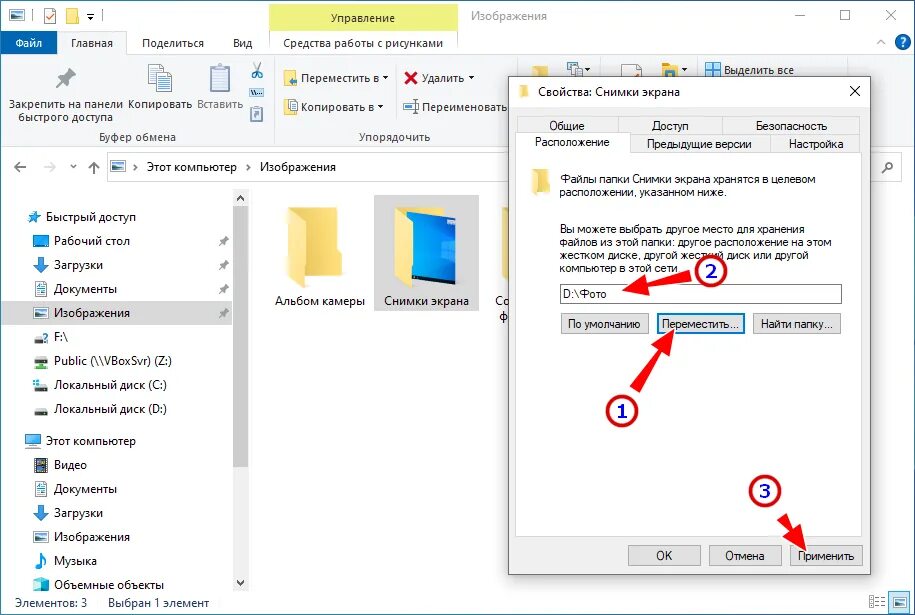This screenshot has width=915, height=615.
Task: Switch to the Главная ribbon tab
Action: [92, 43]
